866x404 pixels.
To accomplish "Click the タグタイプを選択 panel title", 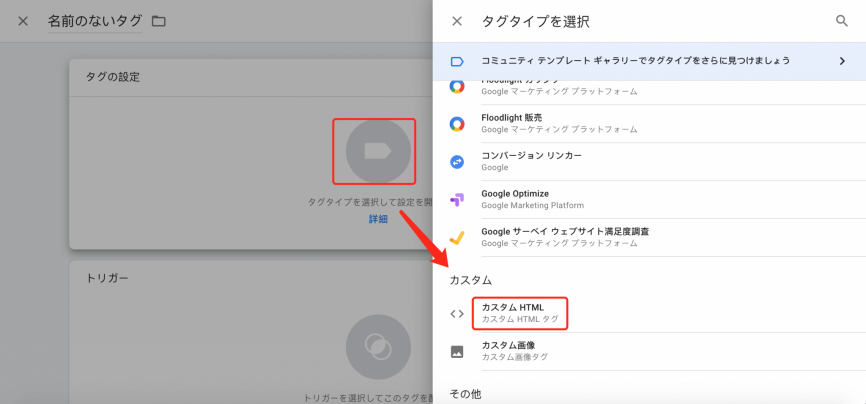I will 536,22.
